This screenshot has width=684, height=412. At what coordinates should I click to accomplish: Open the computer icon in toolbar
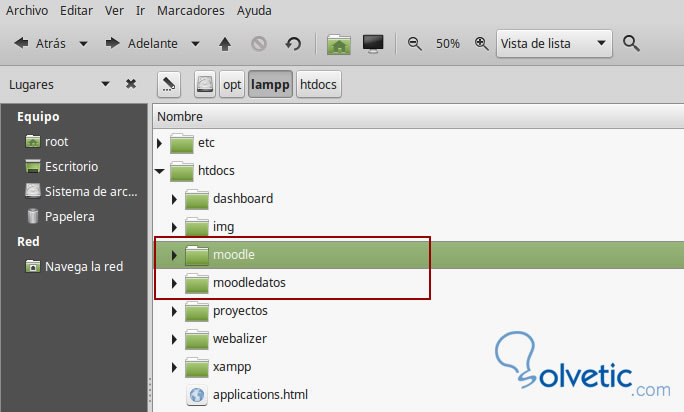(x=373, y=44)
